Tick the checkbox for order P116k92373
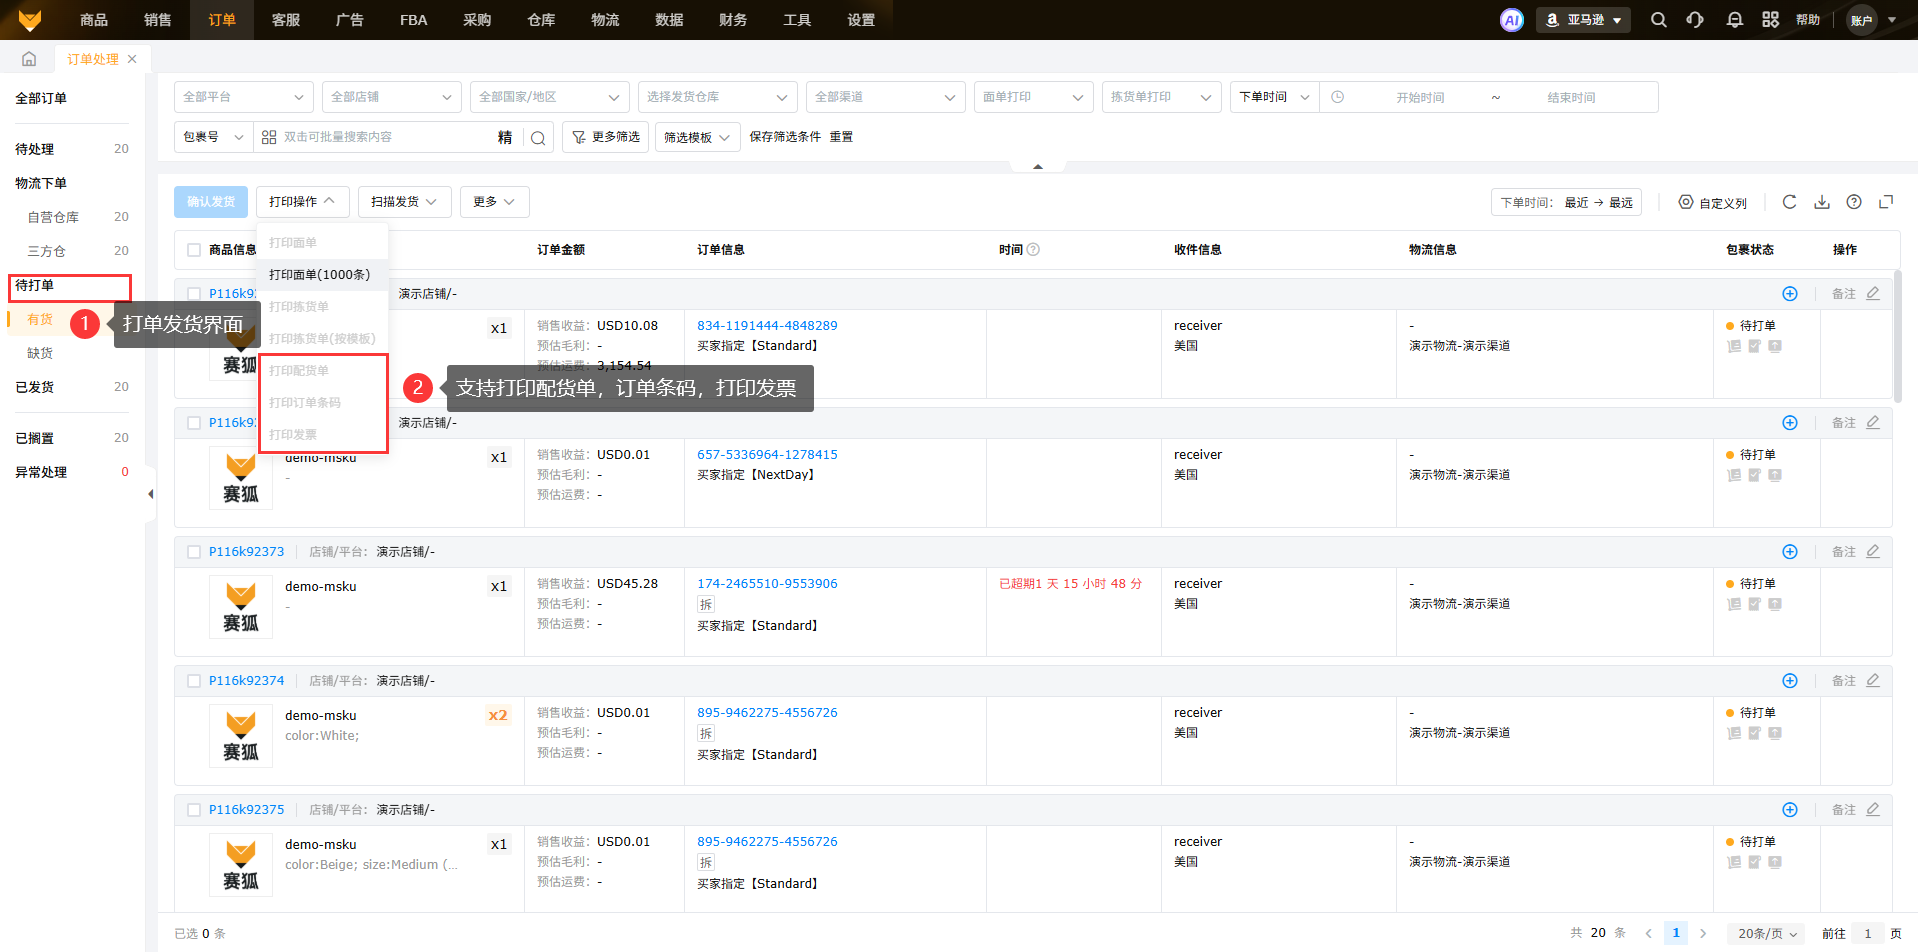Screen dimensions: 1918x952 [x=194, y=552]
